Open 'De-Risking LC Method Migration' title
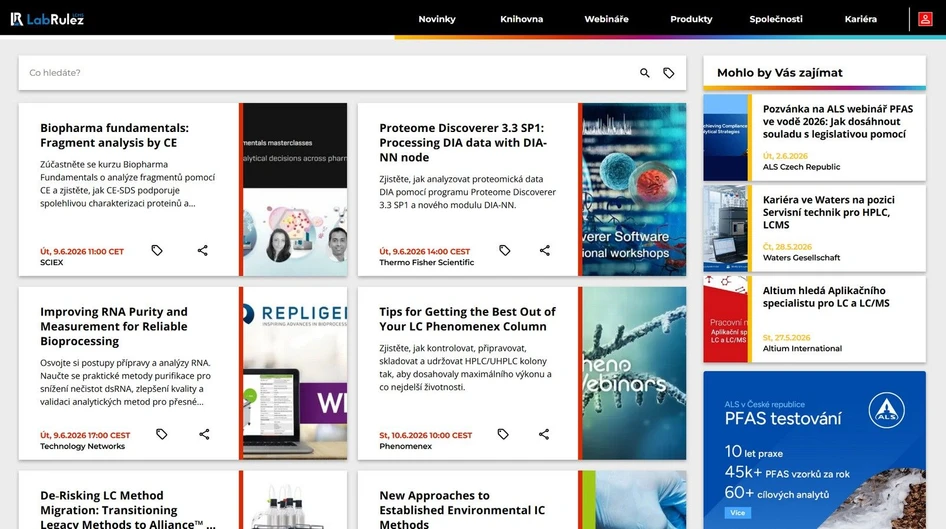 128,510
